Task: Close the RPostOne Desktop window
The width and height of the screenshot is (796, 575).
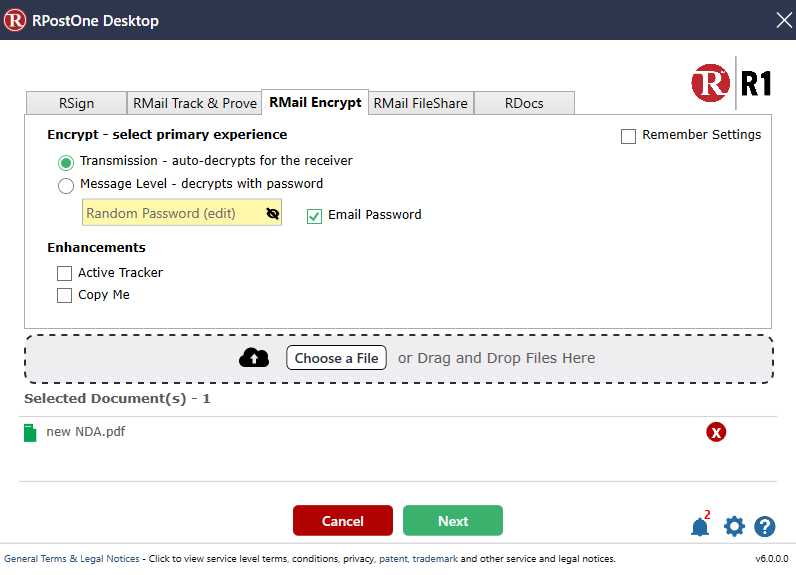Action: point(784,20)
